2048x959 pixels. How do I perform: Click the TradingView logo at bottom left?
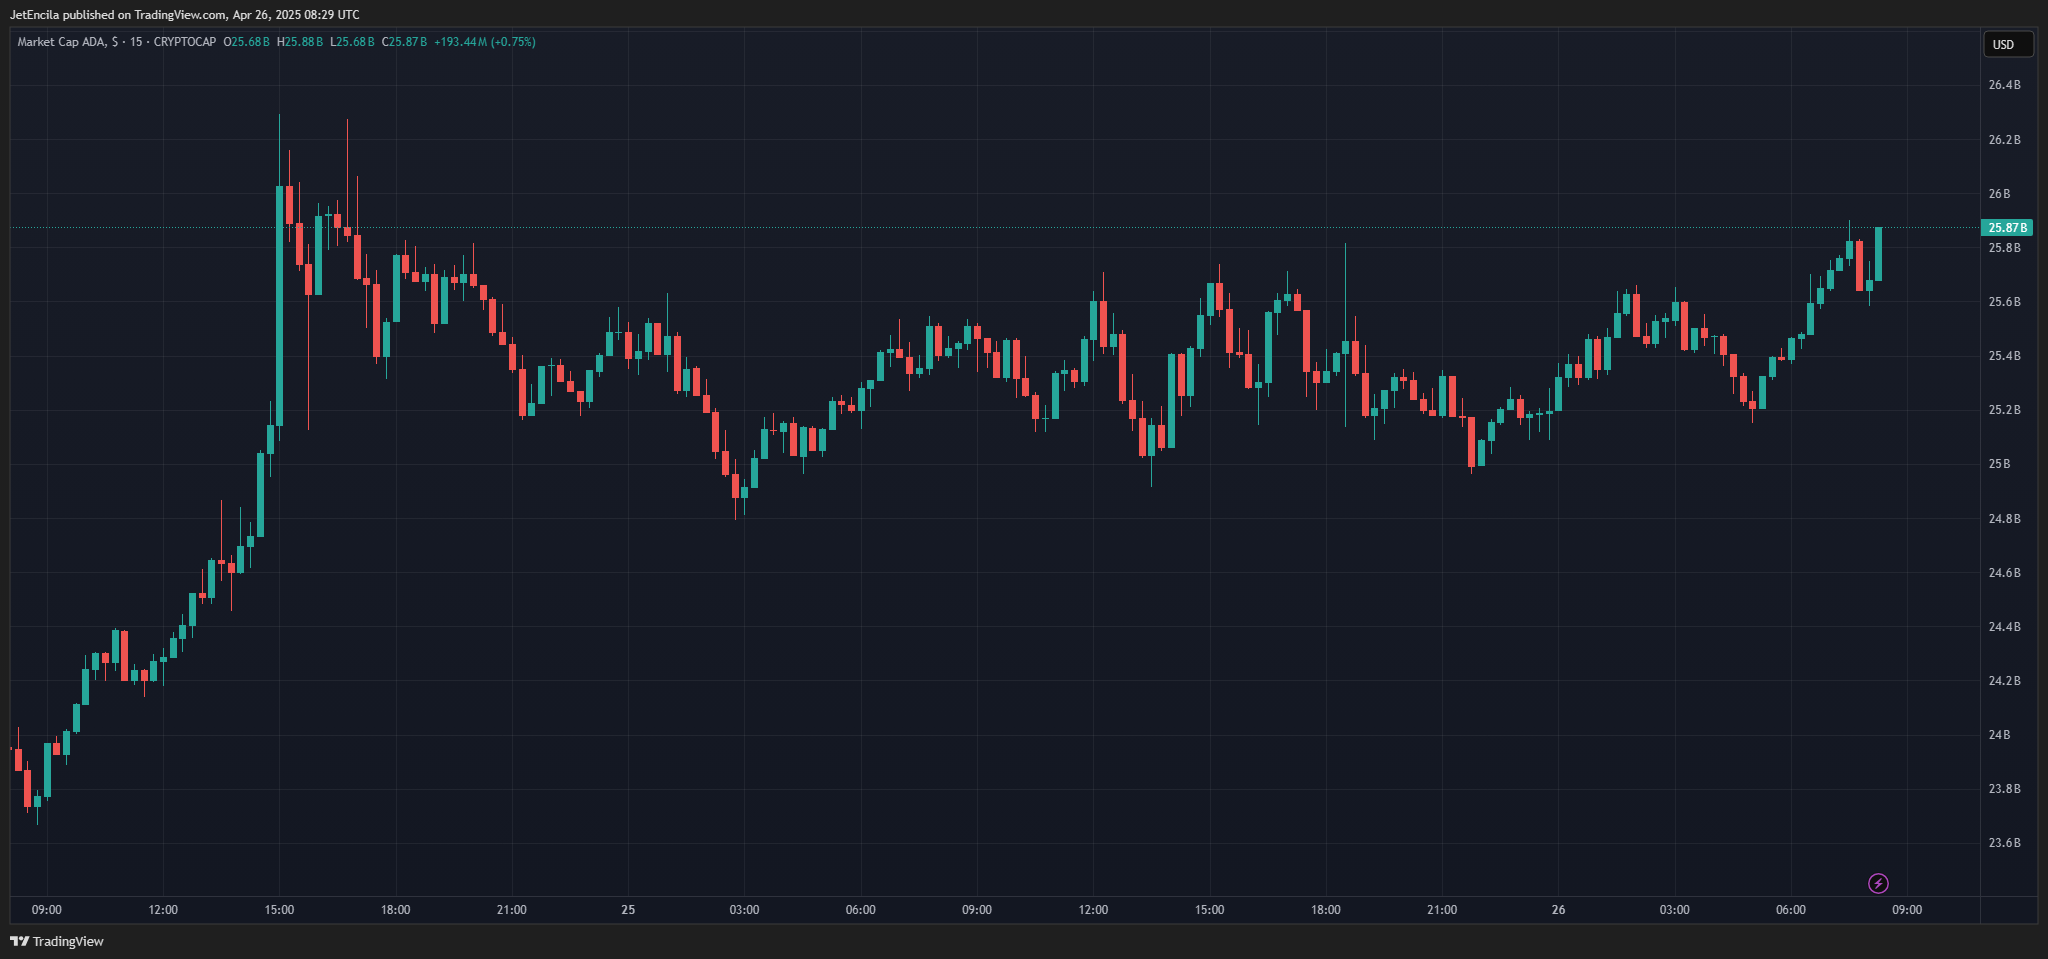(x=57, y=941)
